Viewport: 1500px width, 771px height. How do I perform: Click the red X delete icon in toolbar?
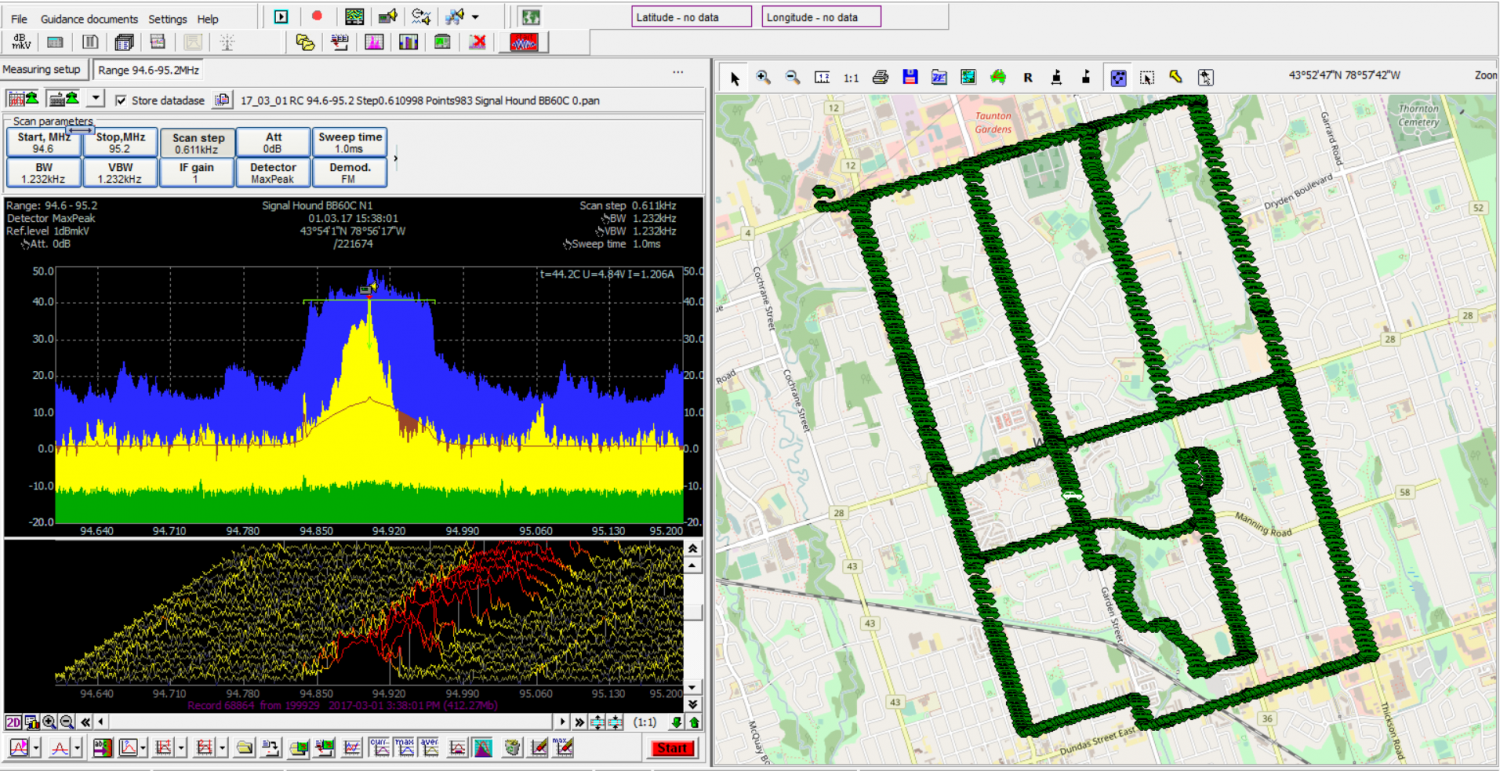click(478, 42)
